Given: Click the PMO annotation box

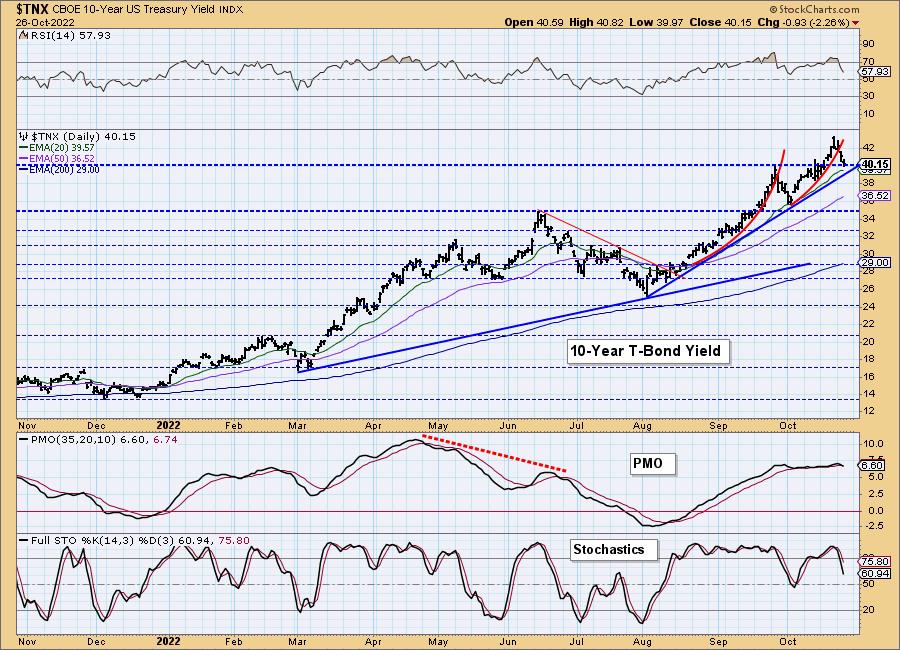Looking at the screenshot, I should point(653,463).
